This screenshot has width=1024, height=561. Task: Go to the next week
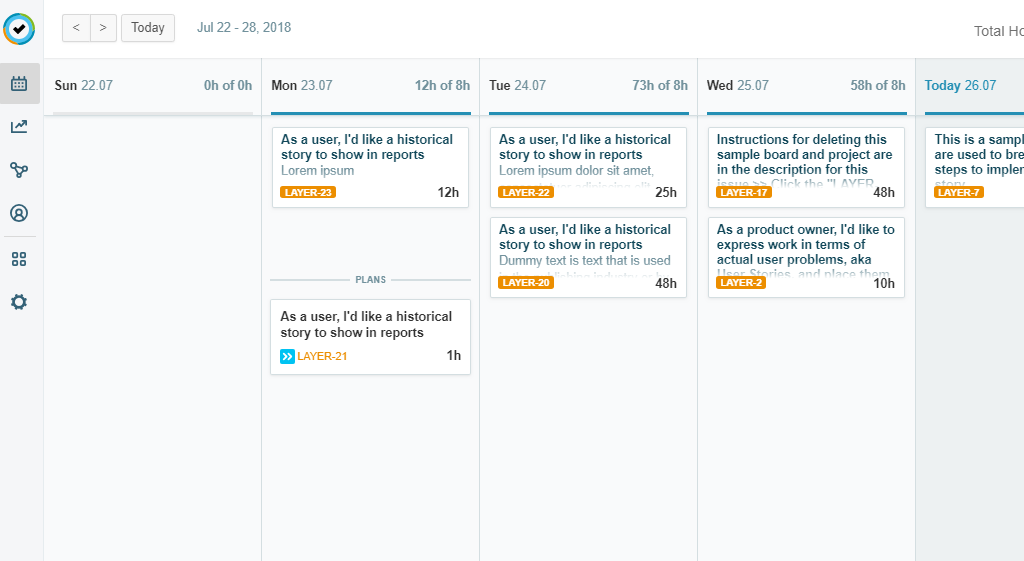coord(103,28)
